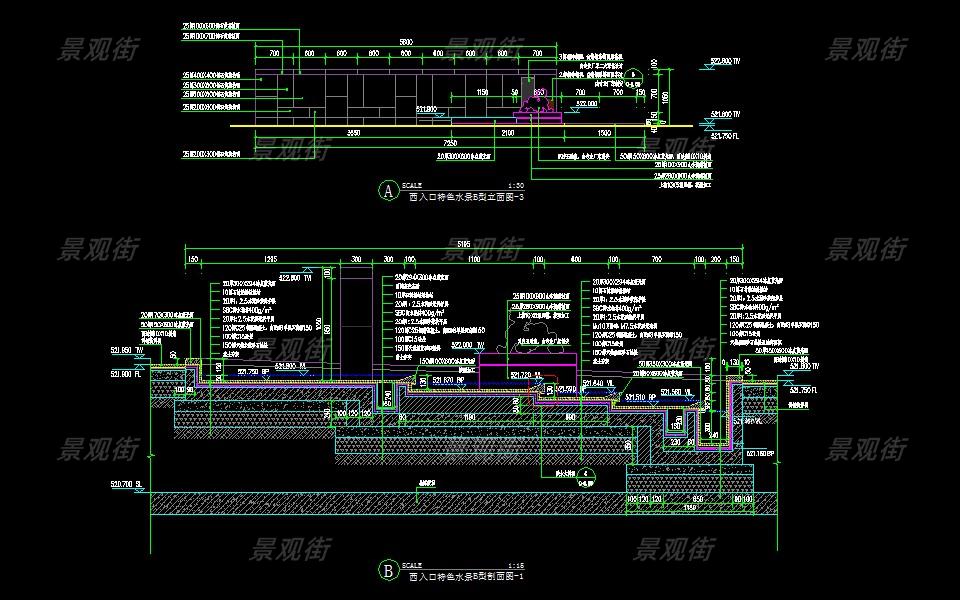
Task: Select the title text beside marker B
Action: pos(467,577)
